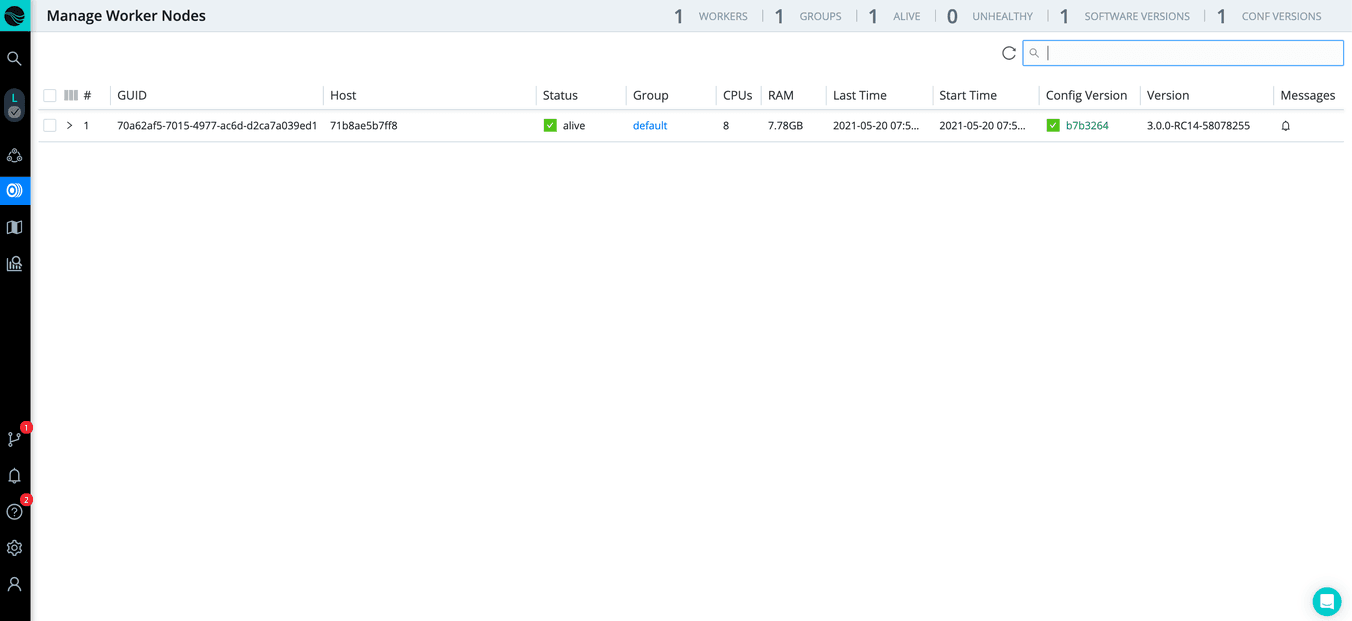
Task: Open the column selector icon in header
Action: [71, 96]
